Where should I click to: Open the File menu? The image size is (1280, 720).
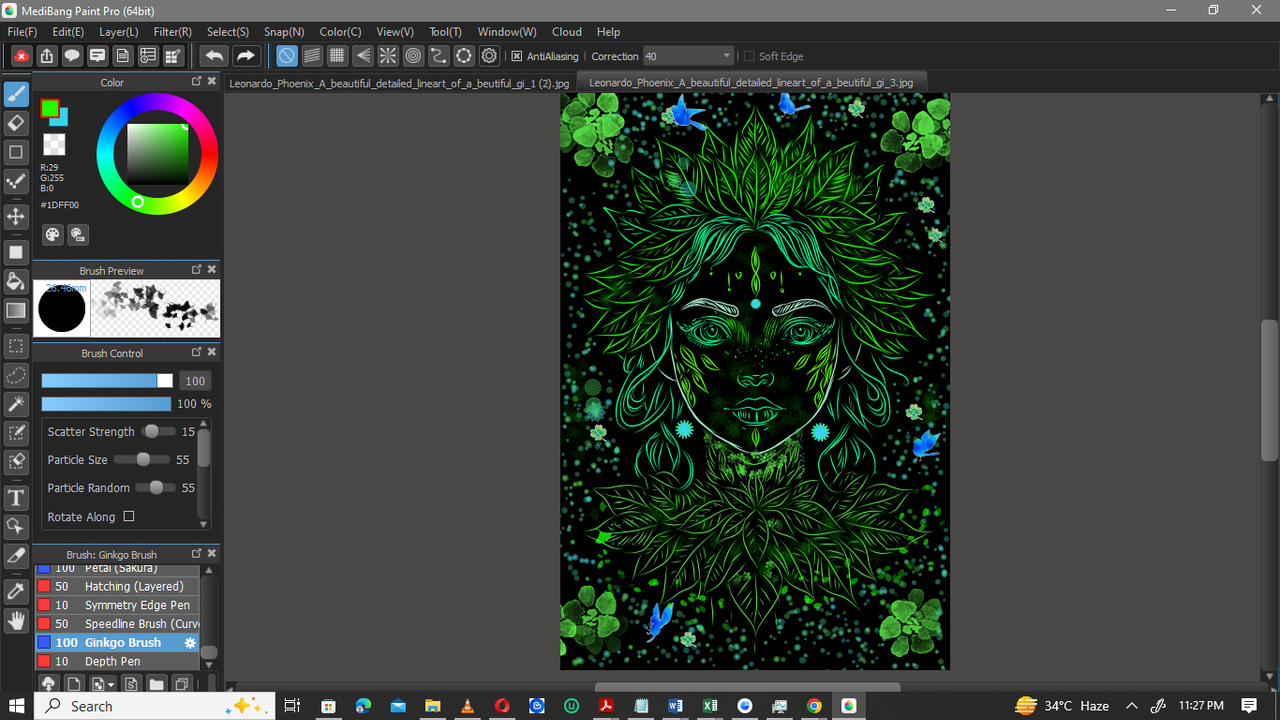pos(22,32)
